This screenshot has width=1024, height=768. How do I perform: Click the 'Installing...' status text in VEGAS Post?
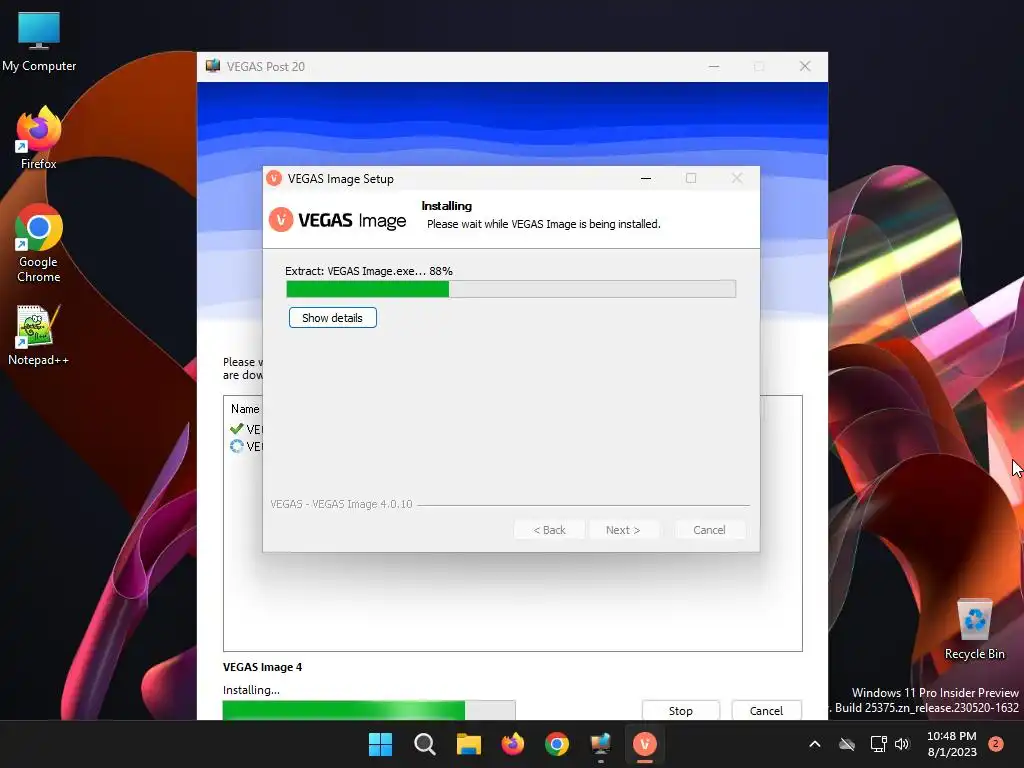coord(251,690)
